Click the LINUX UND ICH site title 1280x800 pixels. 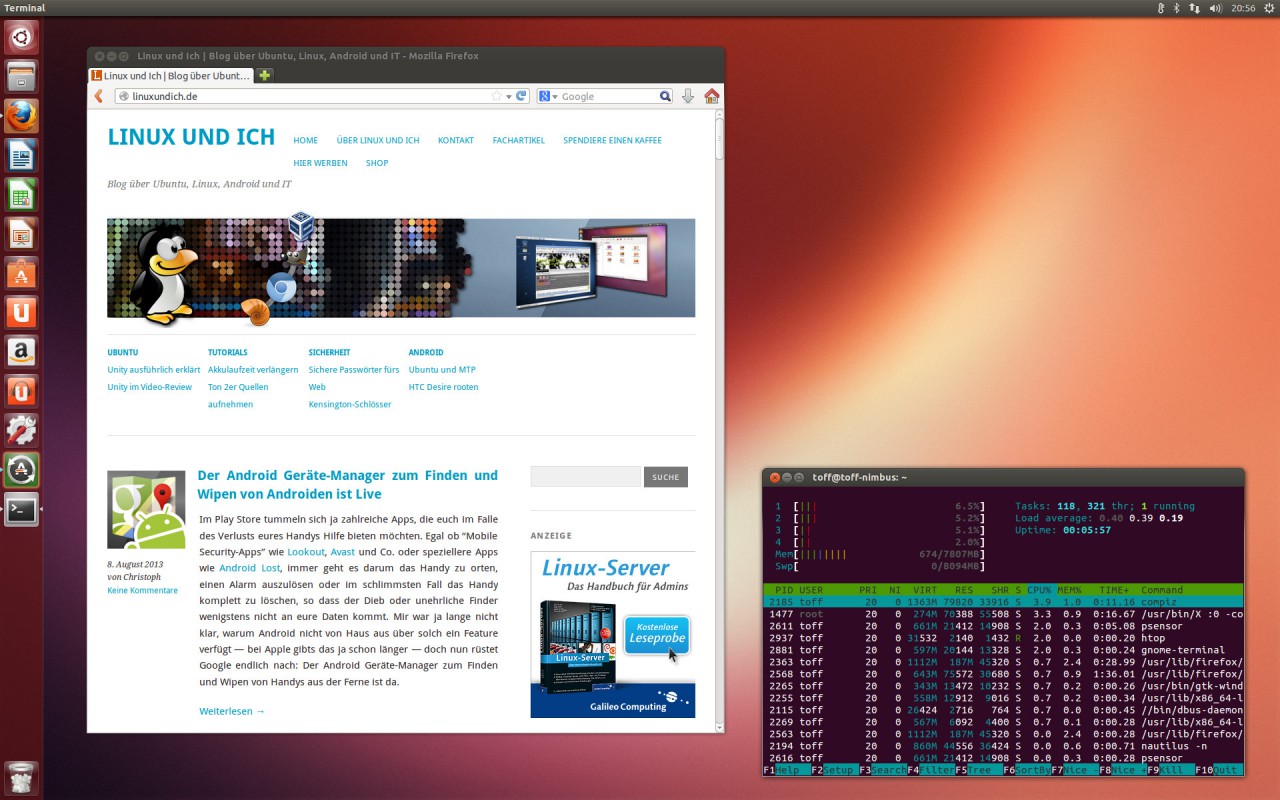click(191, 138)
